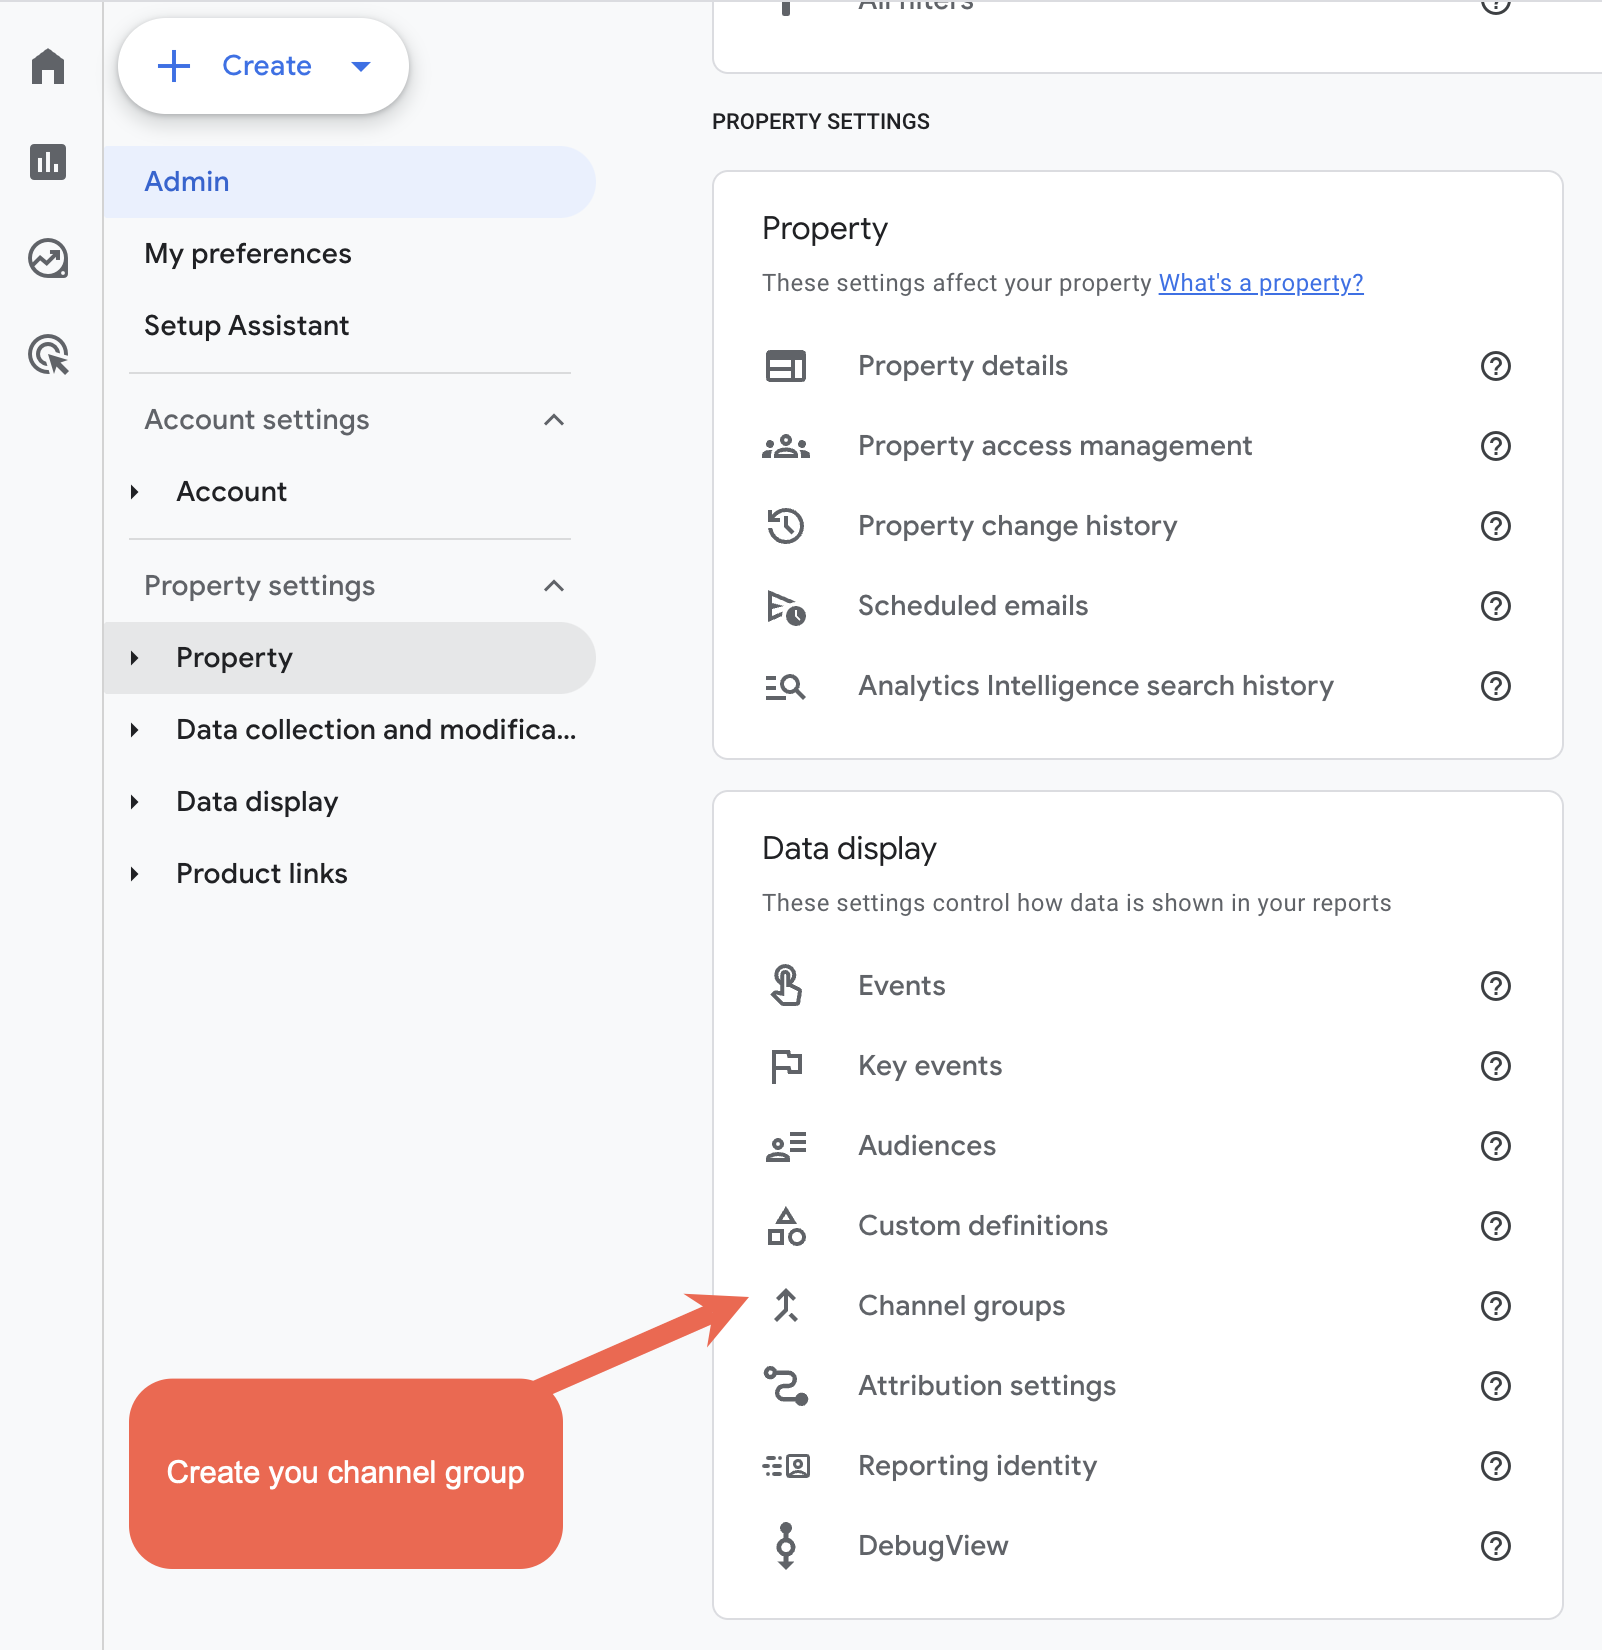Open the Explore icon in left rail
Image resolution: width=1602 pixels, height=1650 pixels.
pyautogui.click(x=48, y=258)
